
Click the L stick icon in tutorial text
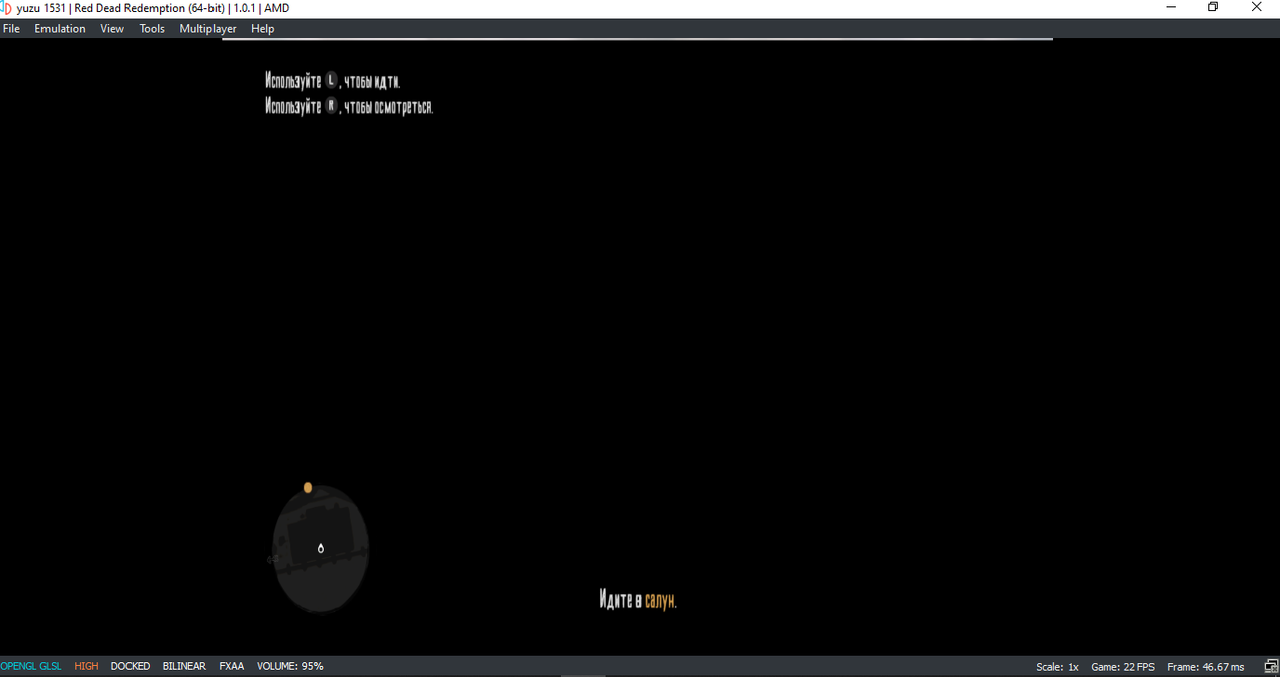pos(332,81)
